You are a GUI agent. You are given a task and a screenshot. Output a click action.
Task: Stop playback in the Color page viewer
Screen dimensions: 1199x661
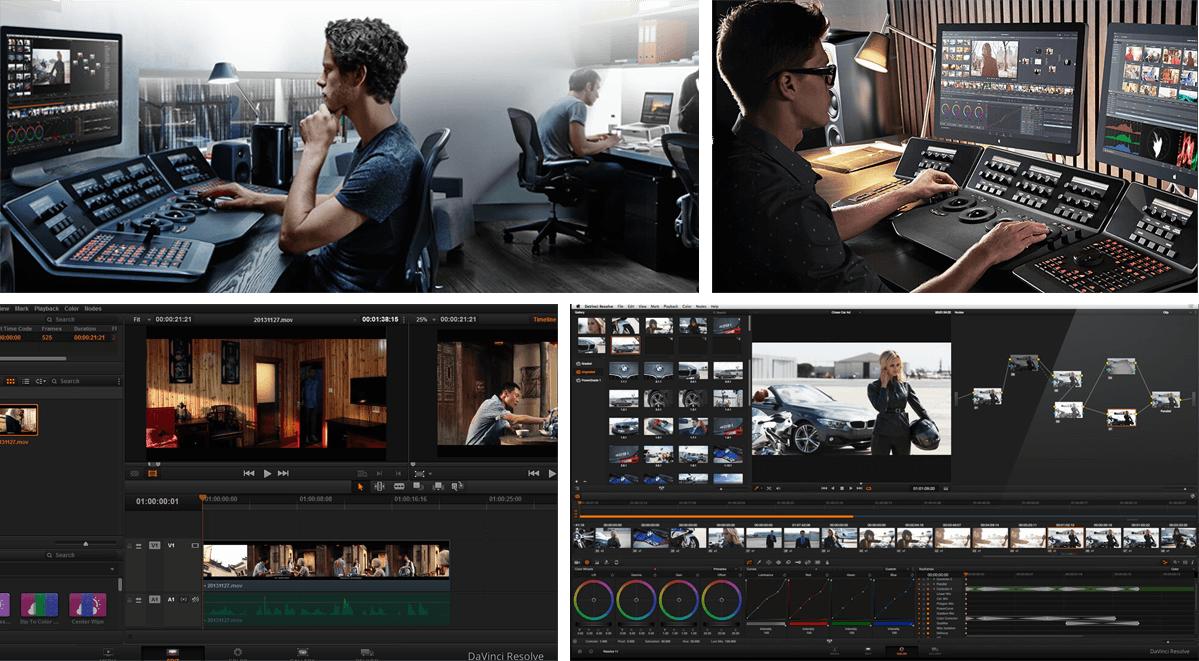tap(842, 488)
